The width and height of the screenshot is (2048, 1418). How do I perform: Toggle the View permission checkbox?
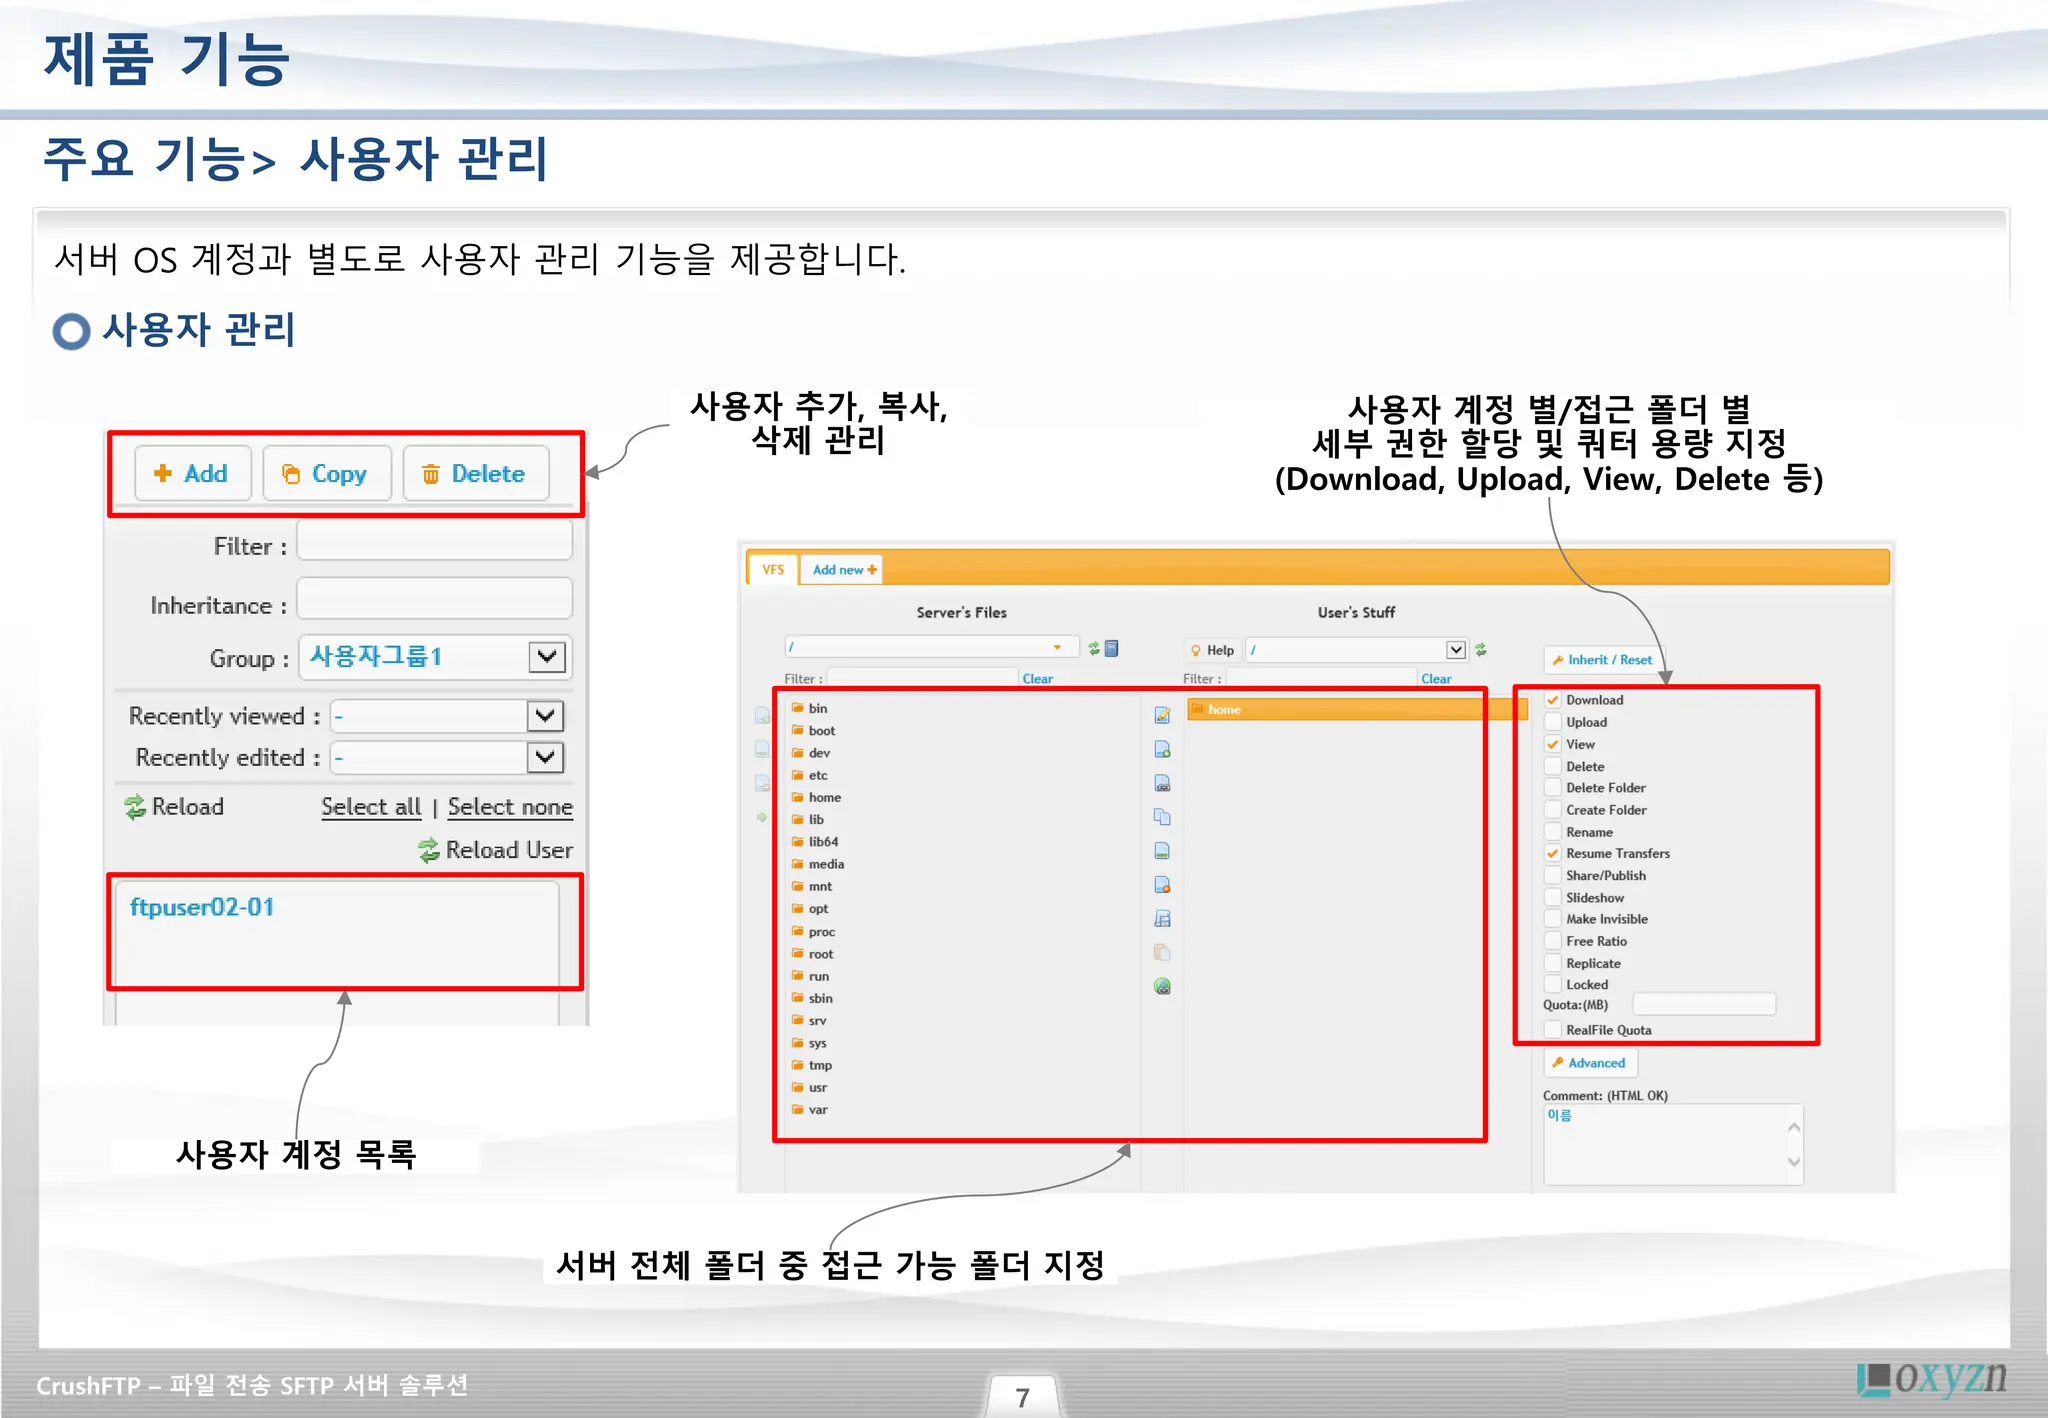point(1553,744)
